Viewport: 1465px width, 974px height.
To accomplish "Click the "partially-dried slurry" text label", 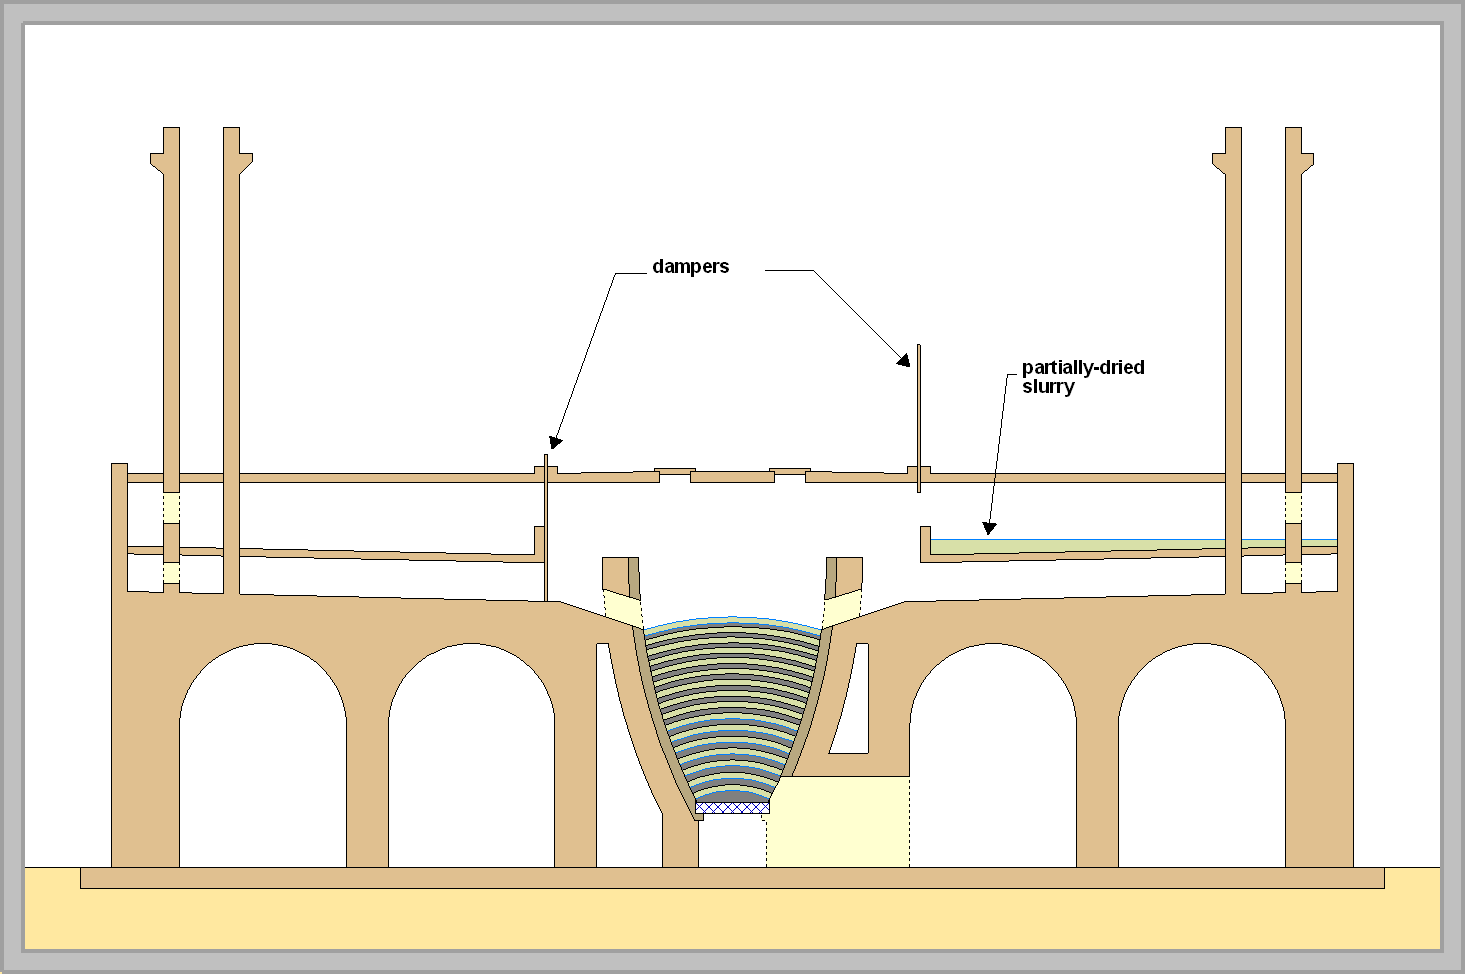I will [1082, 377].
